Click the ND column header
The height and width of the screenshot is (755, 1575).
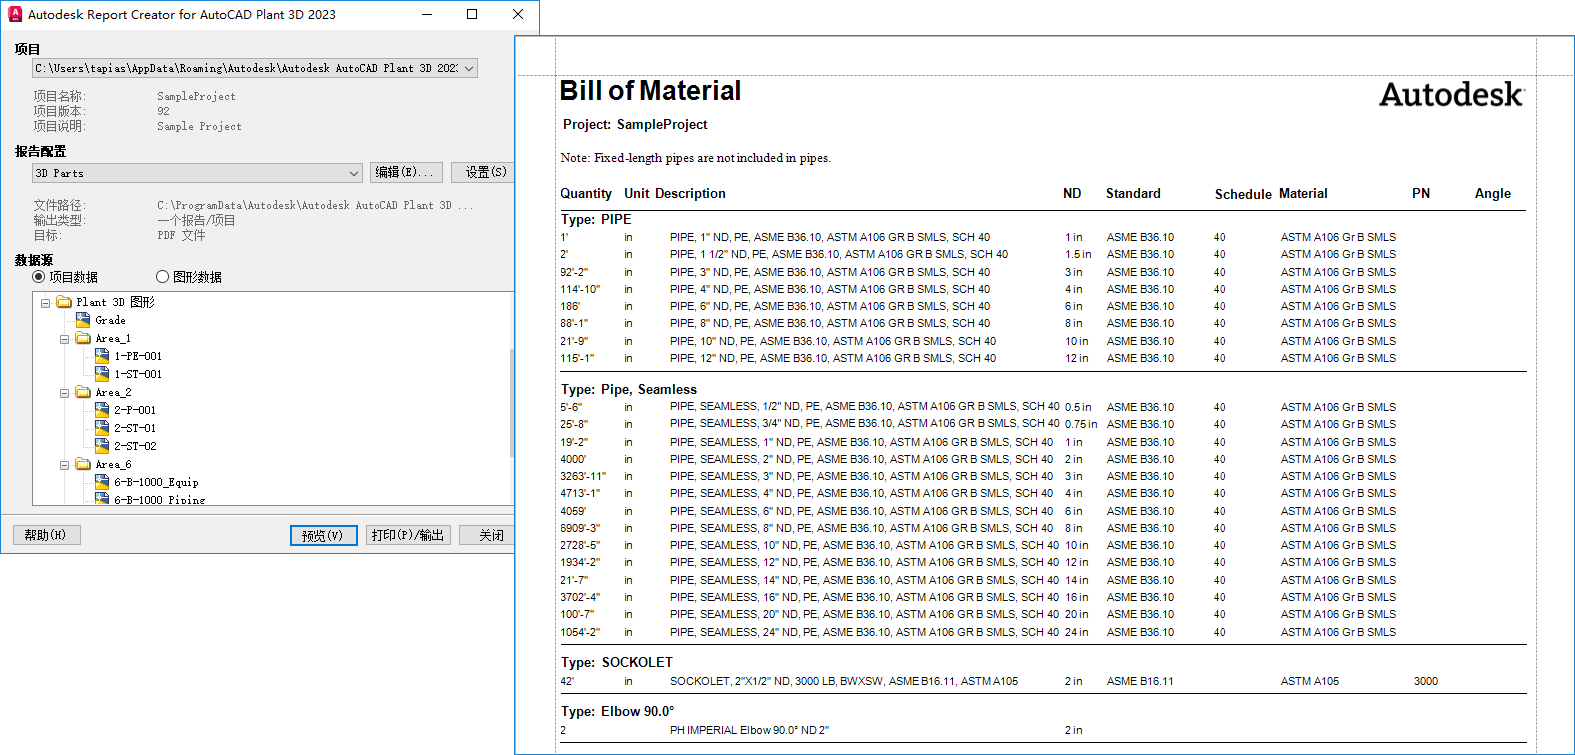1072,193
